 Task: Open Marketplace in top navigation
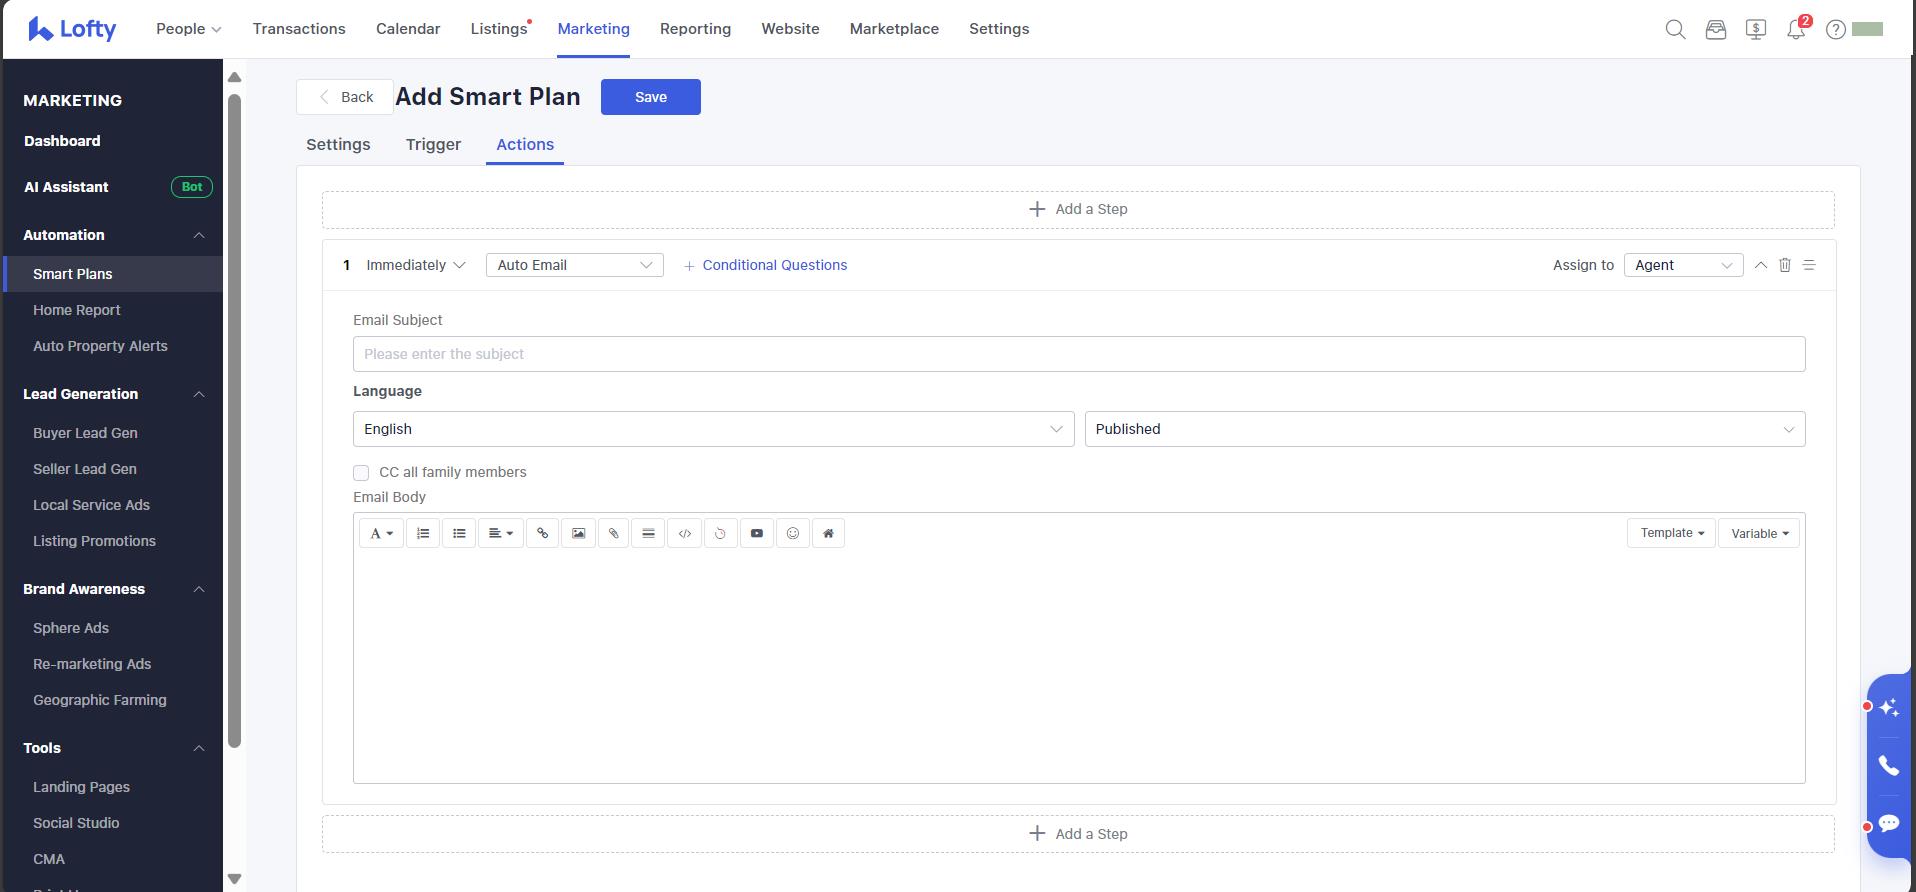894,29
